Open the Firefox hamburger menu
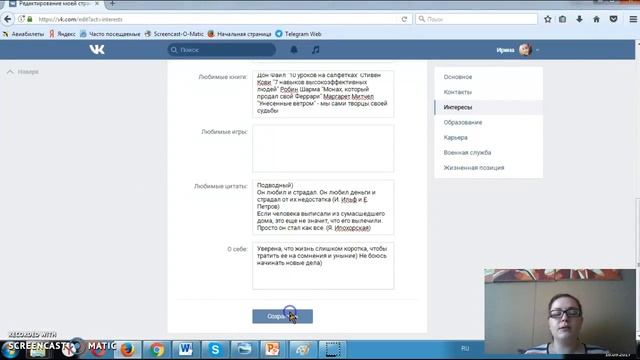Image resolution: width=640 pixels, height=360 pixels. point(633,19)
